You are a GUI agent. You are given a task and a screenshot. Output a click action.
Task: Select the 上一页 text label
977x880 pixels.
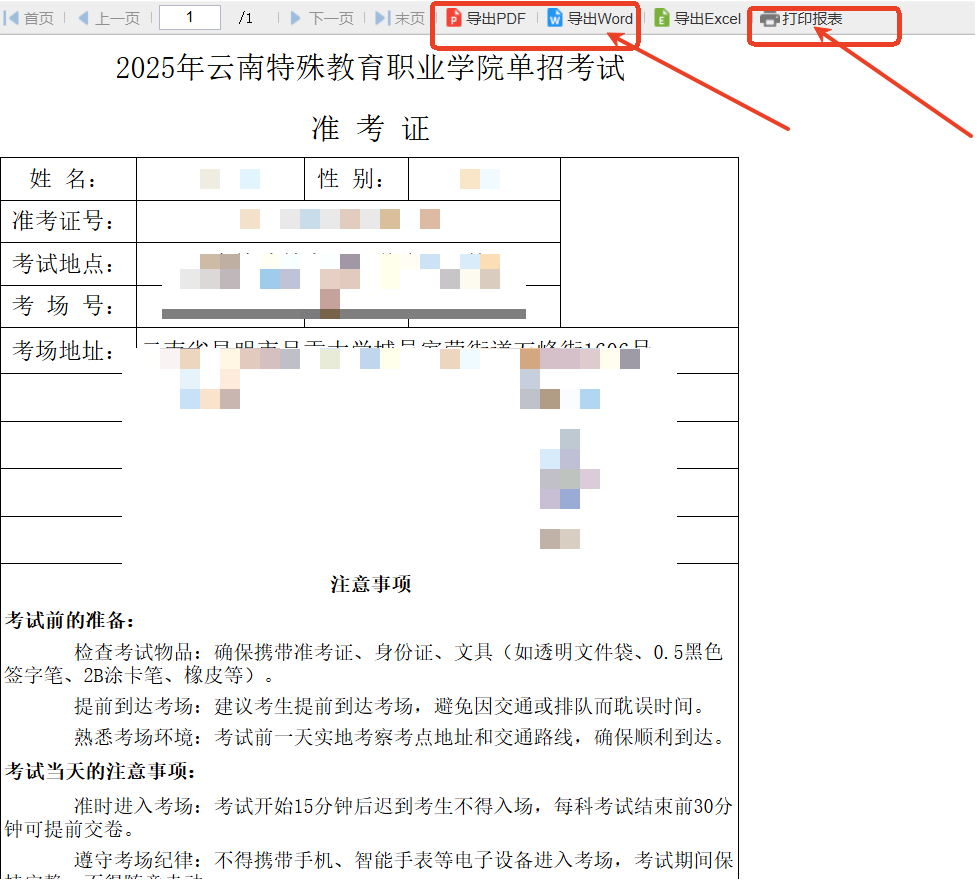[118, 18]
